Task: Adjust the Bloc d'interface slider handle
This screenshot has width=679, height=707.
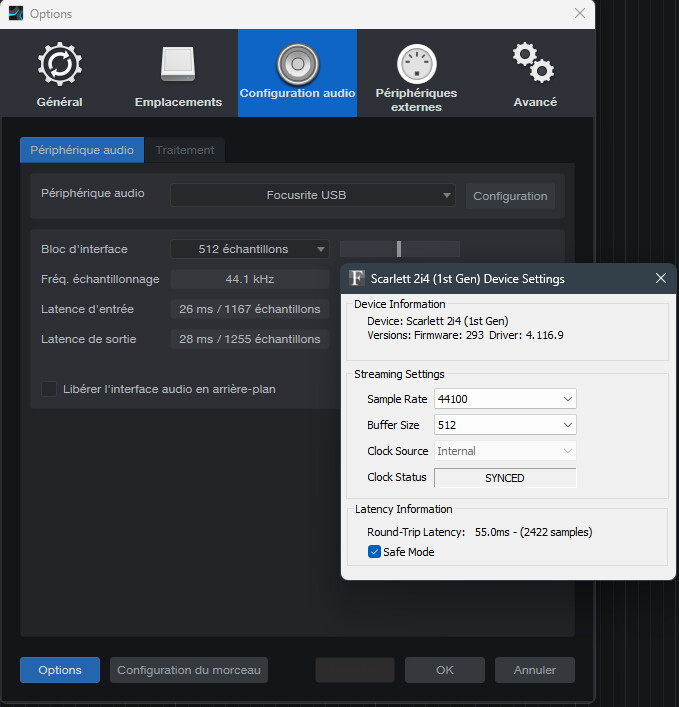Action: coord(399,249)
